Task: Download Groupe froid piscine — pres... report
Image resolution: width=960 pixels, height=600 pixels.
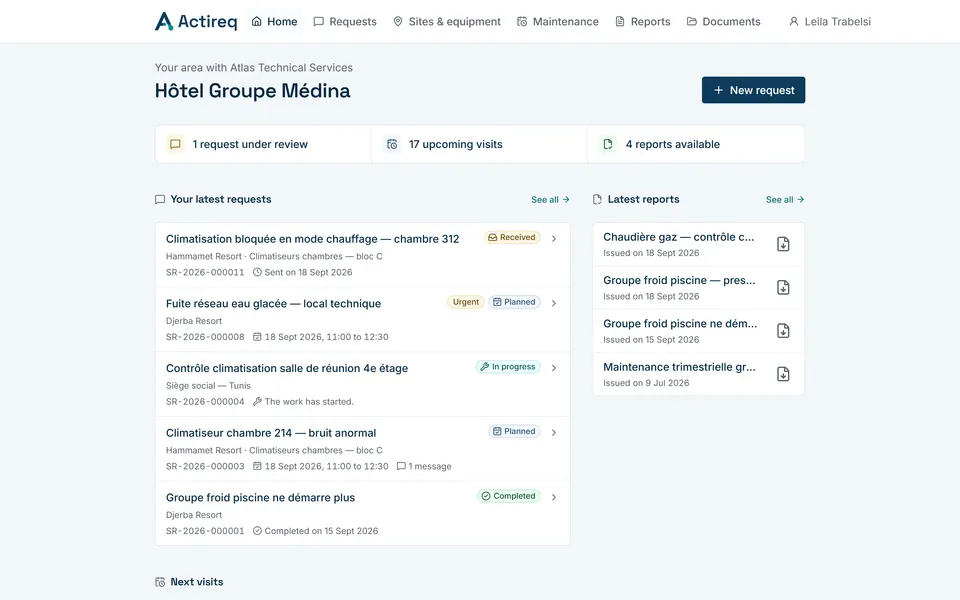Action: pyautogui.click(x=783, y=288)
